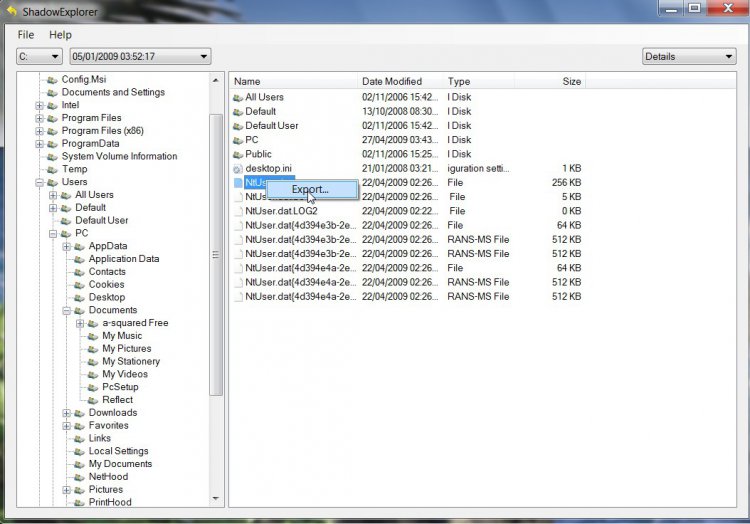This screenshot has width=750, height=524.
Task: Click the Config.Msi folder icon
Action: pos(52,80)
